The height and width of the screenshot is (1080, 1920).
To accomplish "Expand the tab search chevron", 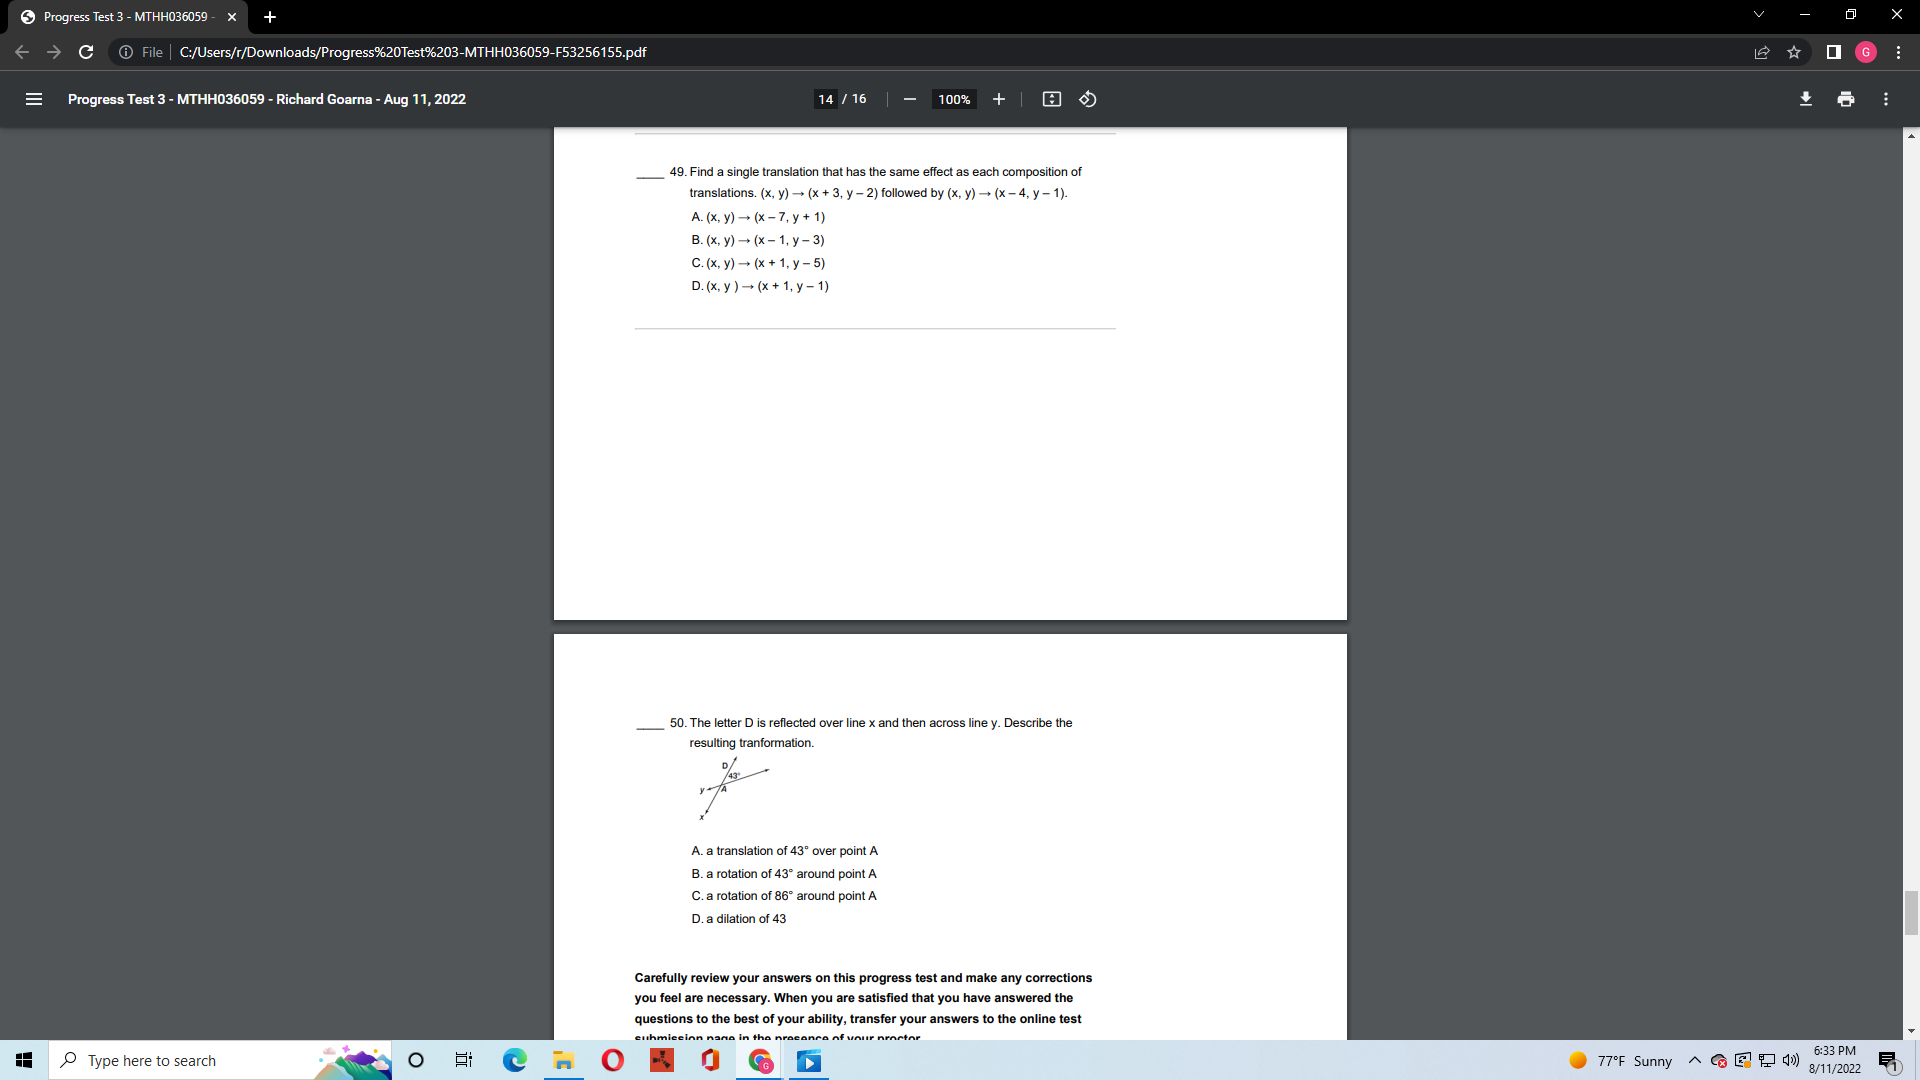I will tap(1758, 15).
